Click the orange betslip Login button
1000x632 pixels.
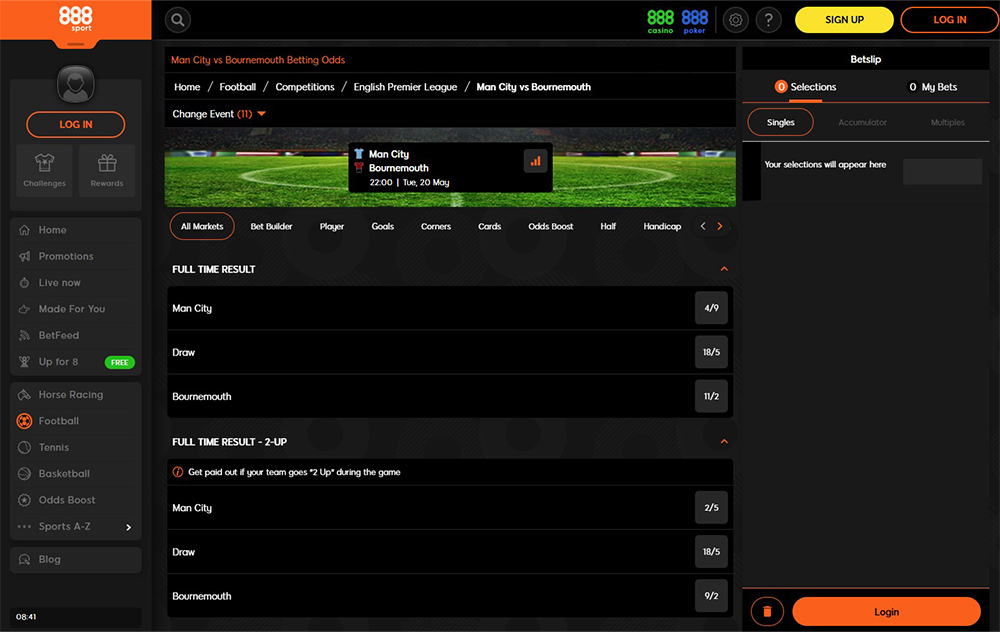[886, 612]
